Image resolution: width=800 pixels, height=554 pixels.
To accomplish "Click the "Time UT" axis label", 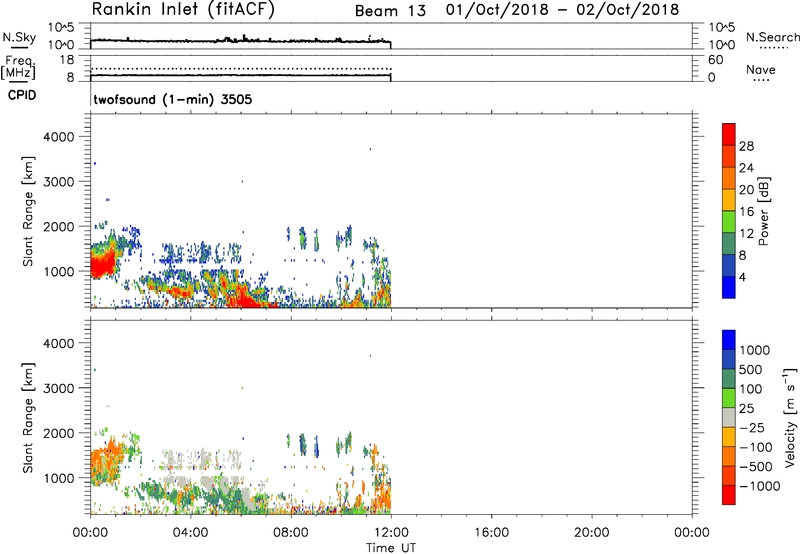I will (391, 548).
